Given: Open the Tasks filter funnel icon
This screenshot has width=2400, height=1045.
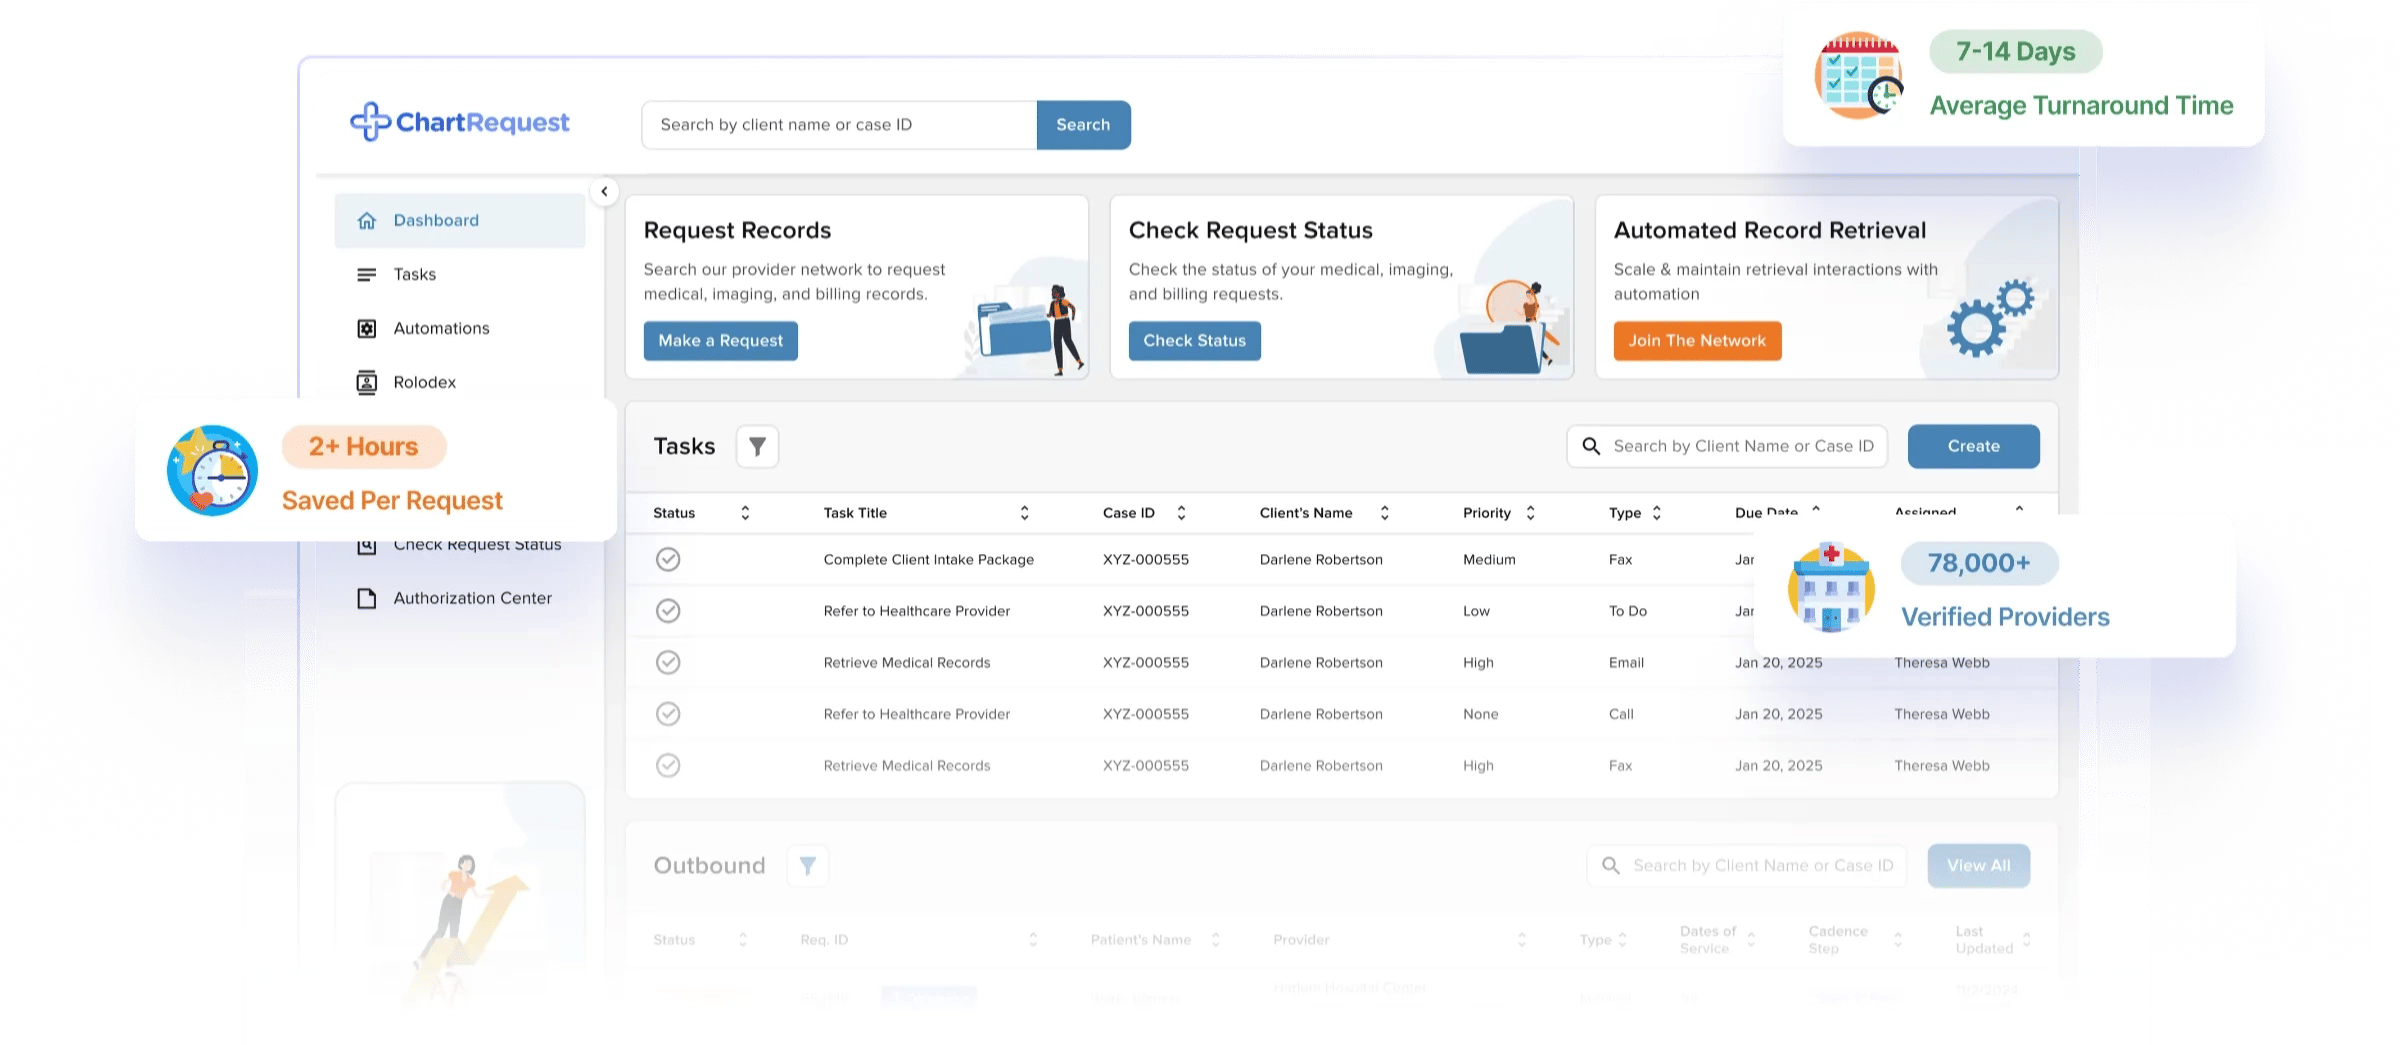Looking at the screenshot, I should click(757, 446).
